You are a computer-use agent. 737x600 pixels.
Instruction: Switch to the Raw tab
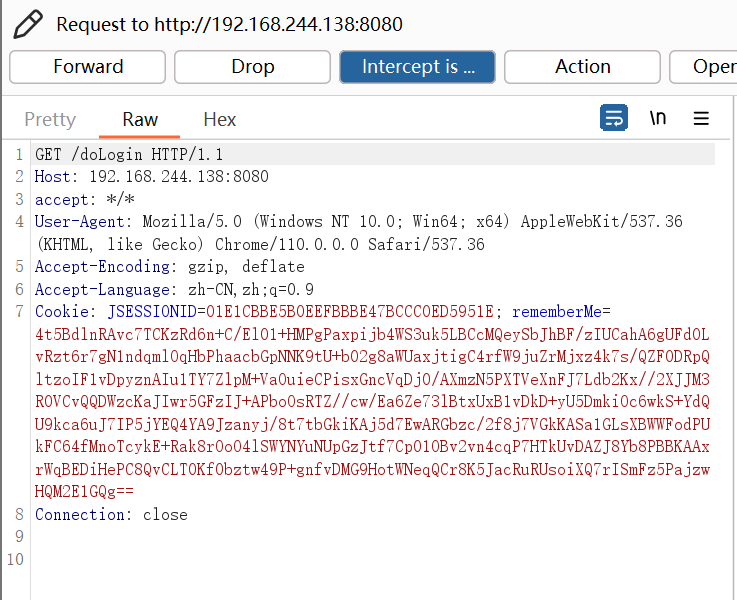[x=140, y=119]
